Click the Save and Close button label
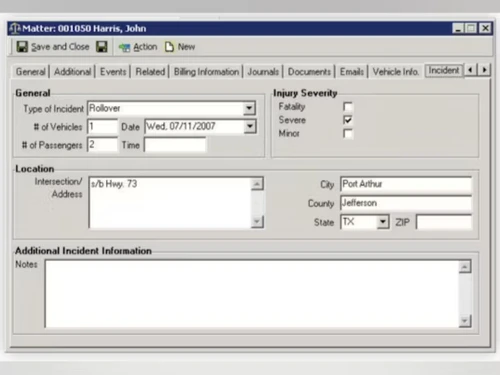Screen dimensions: 500x375 click(60, 47)
